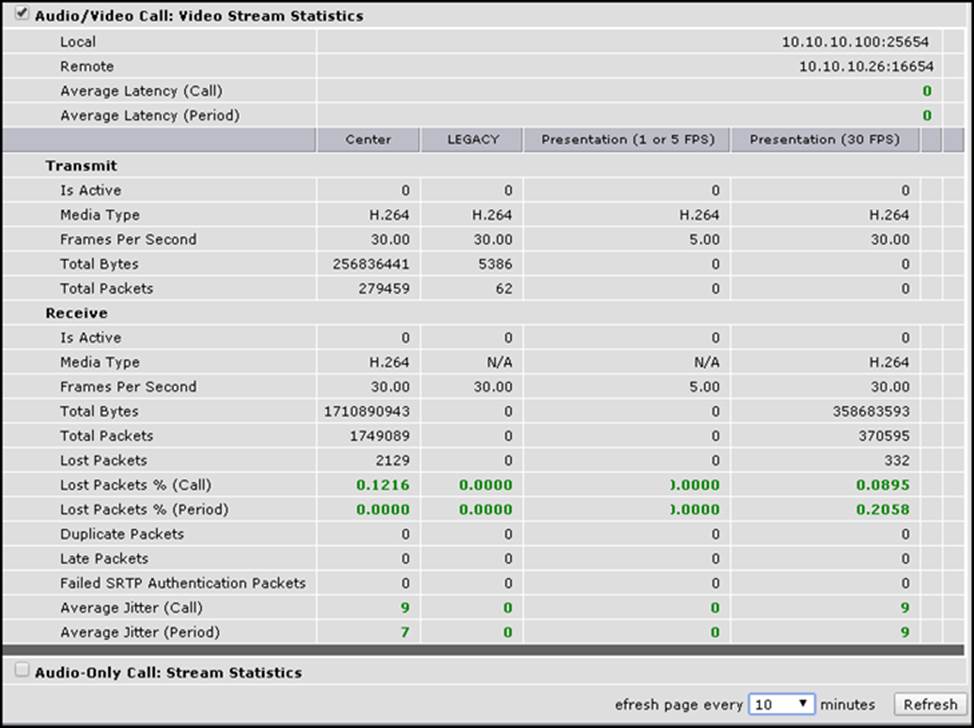This screenshot has width=974, height=728.
Task: Click the Audio/Video Call section title
Action: 199,16
